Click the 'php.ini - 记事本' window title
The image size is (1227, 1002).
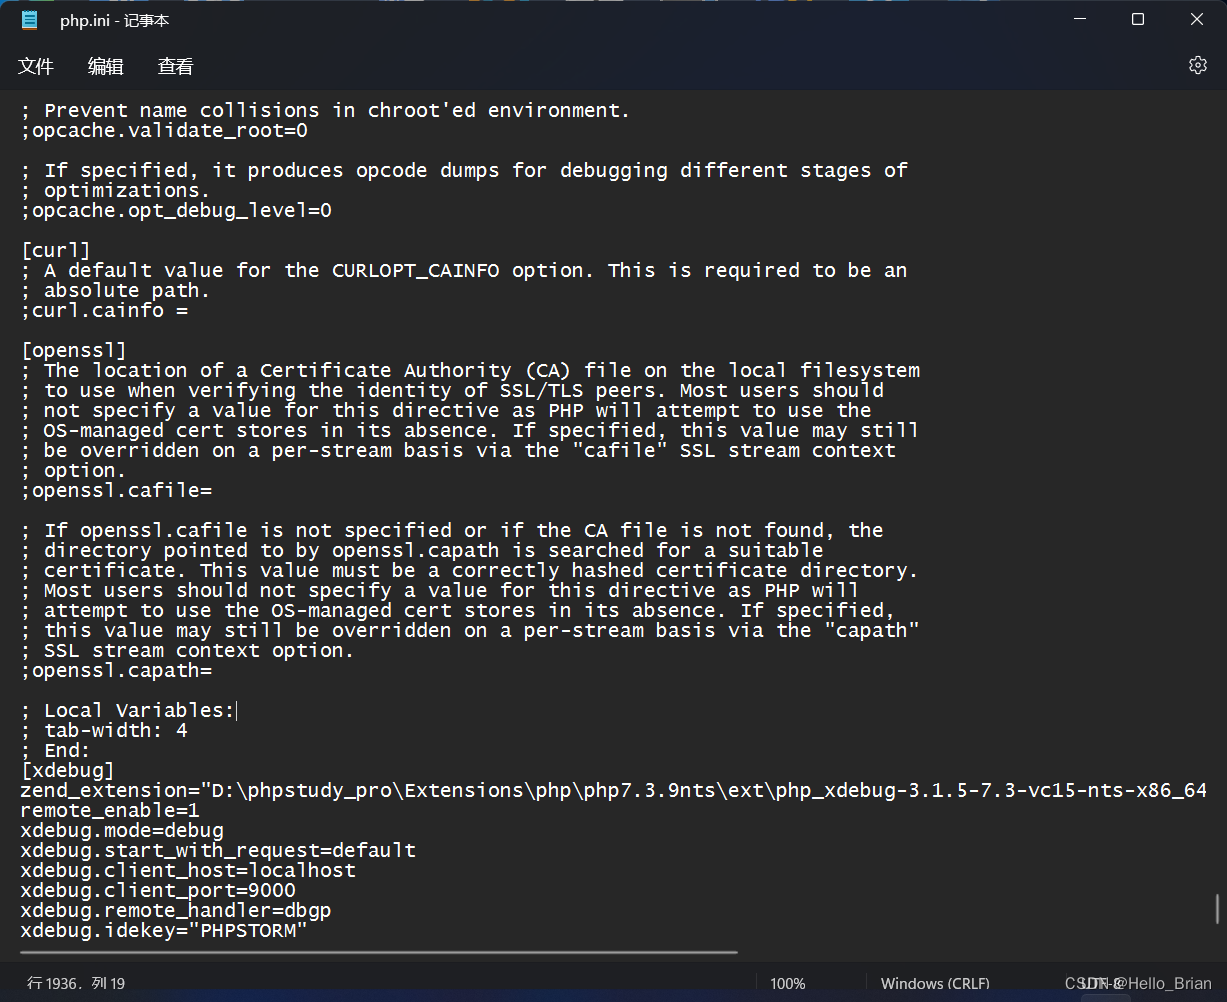pos(115,20)
